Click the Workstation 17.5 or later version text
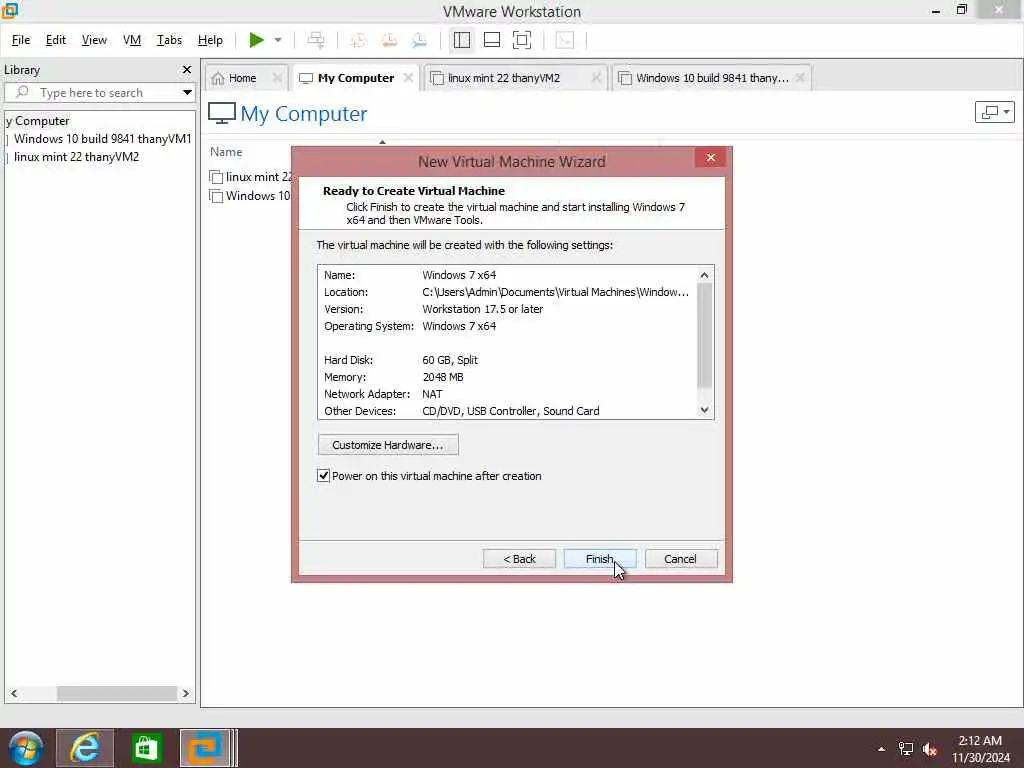1024x768 pixels. (483, 309)
